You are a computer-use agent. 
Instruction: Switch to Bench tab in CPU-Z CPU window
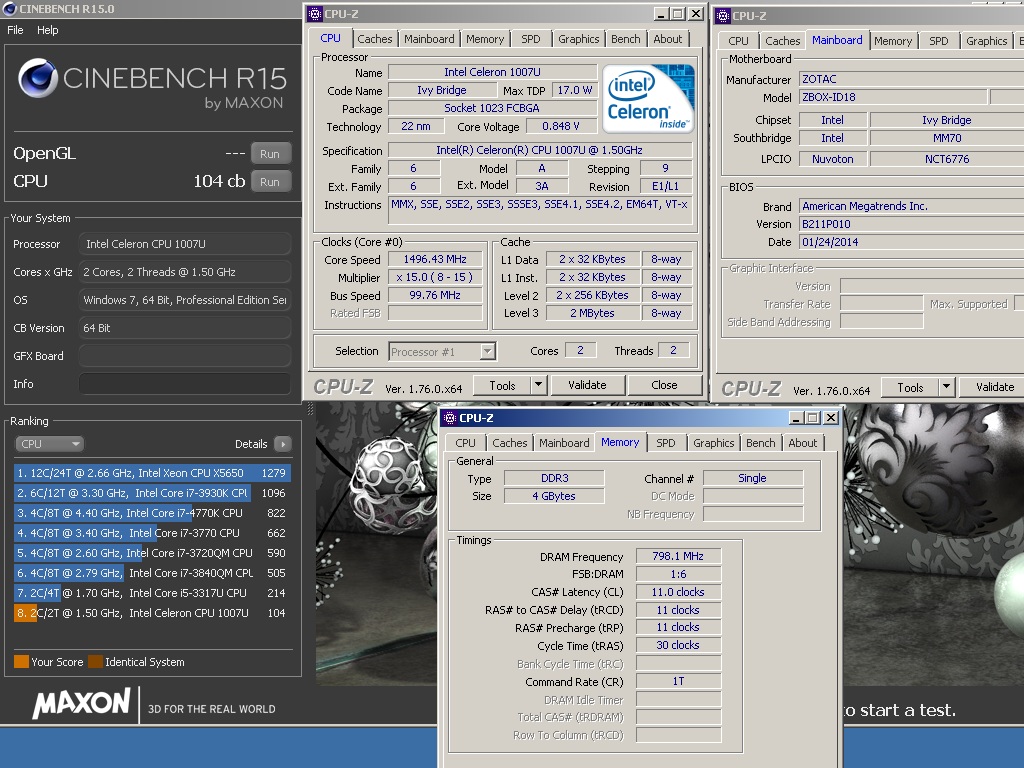626,39
